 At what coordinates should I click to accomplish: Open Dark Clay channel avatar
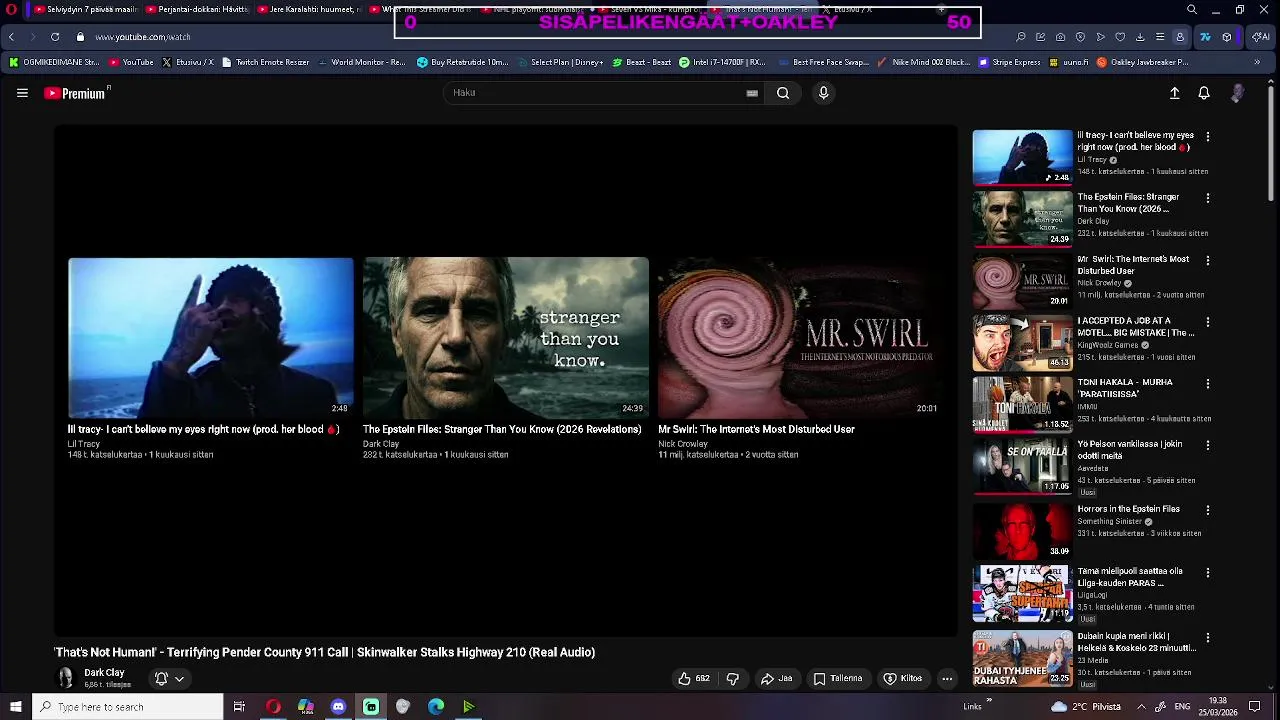point(66,678)
